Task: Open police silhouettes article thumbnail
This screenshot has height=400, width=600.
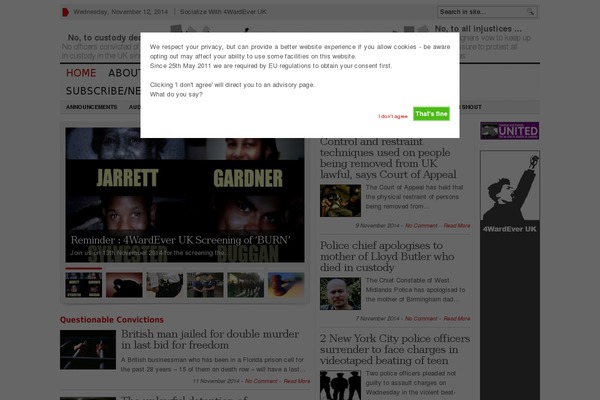Action: [340, 385]
